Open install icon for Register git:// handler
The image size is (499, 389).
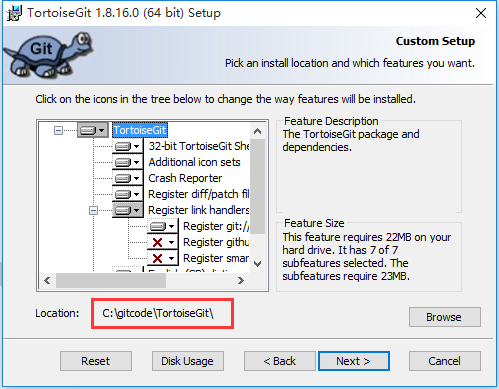pyautogui.click(x=162, y=226)
